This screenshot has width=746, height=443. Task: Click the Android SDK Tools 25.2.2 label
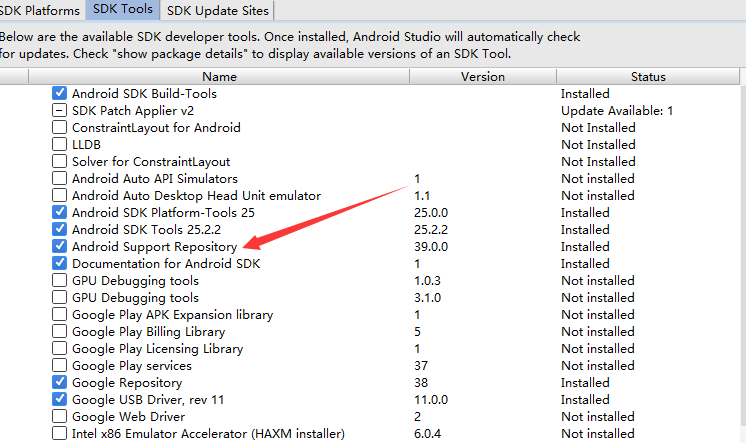click(x=147, y=230)
